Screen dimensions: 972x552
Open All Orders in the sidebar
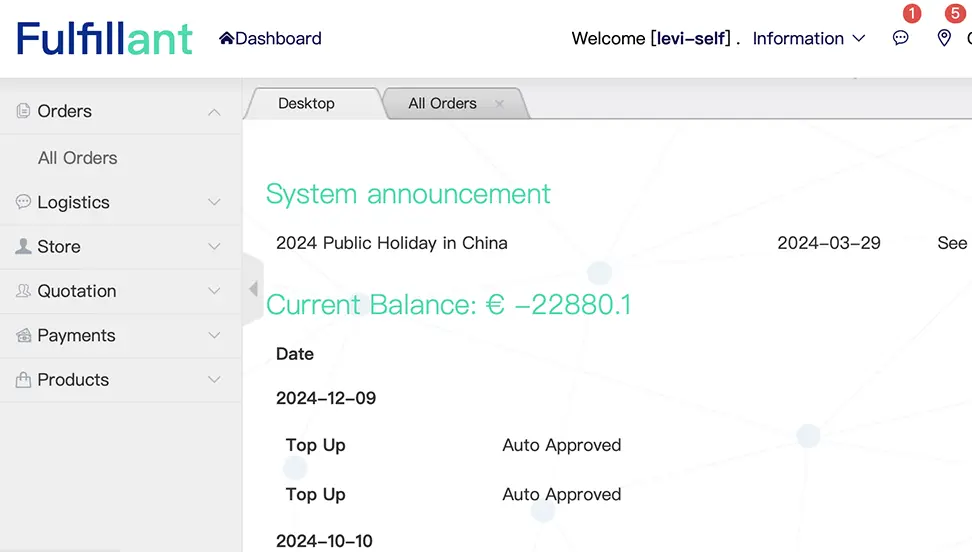(x=77, y=158)
